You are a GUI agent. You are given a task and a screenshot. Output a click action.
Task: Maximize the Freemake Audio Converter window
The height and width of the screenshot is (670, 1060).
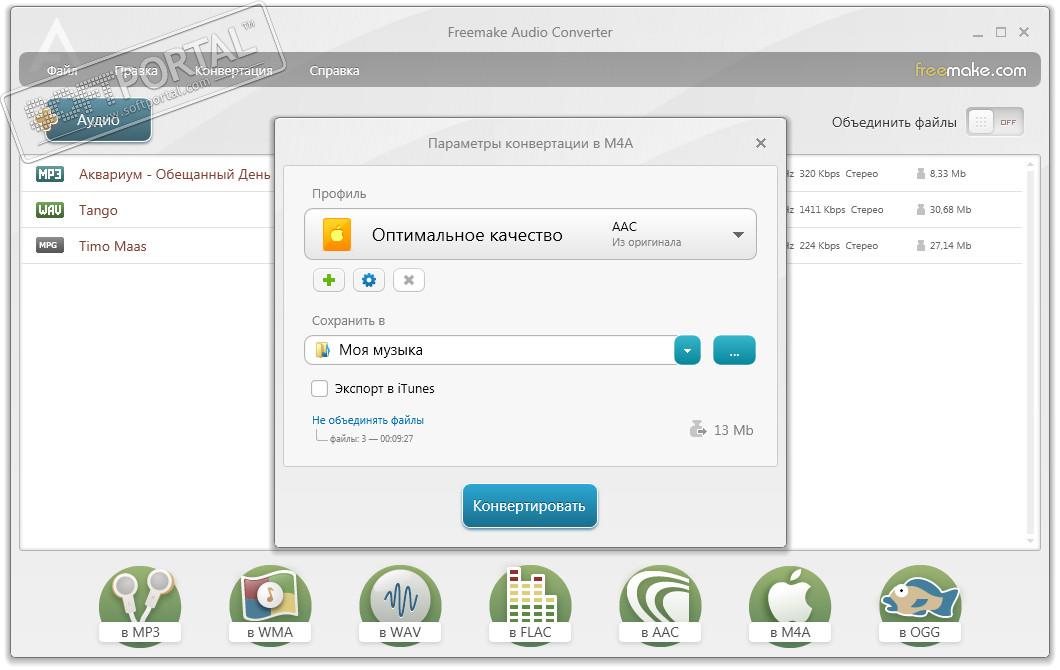(1001, 32)
